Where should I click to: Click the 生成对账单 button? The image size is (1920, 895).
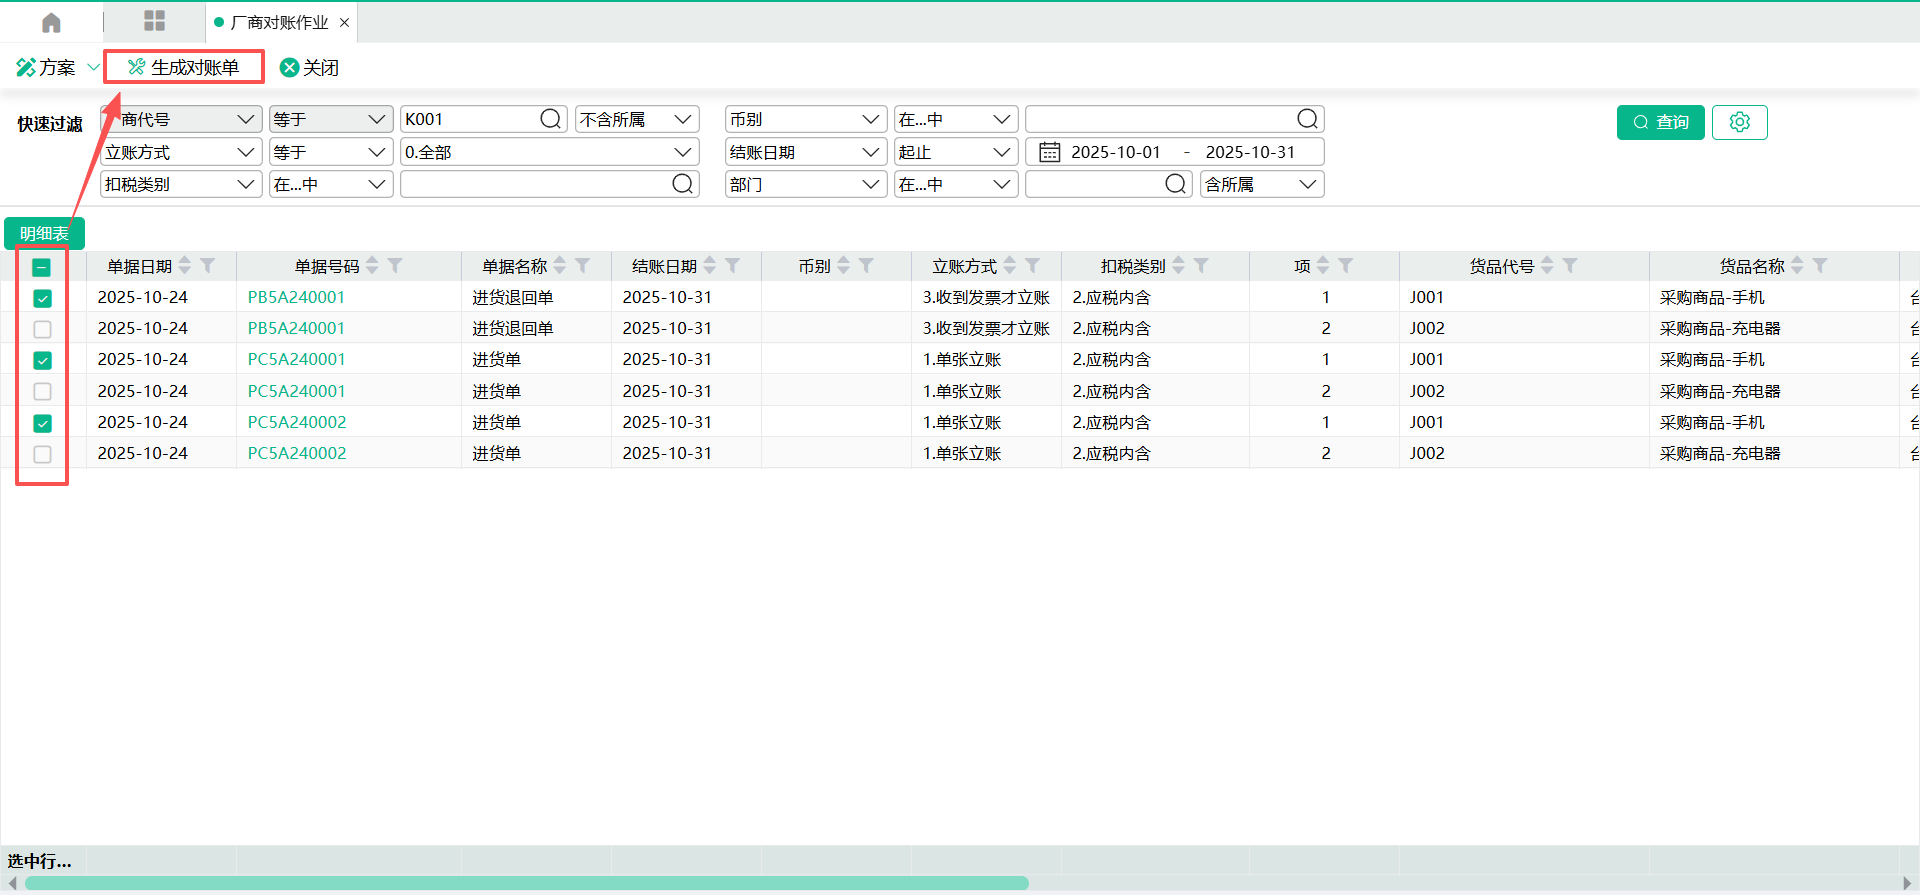tap(184, 67)
